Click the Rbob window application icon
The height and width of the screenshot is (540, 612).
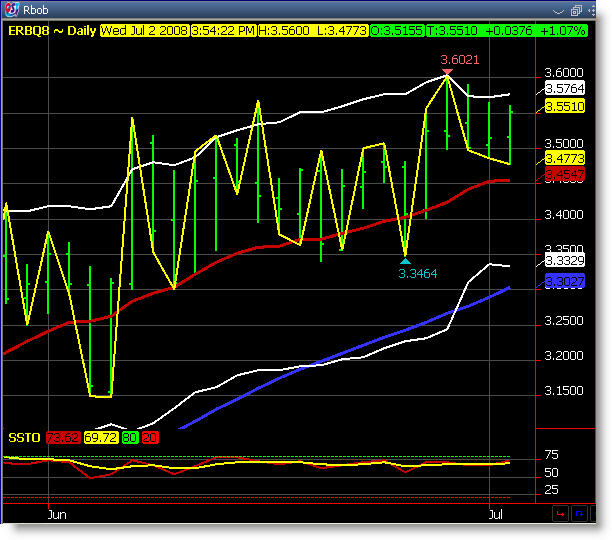click(x=12, y=9)
